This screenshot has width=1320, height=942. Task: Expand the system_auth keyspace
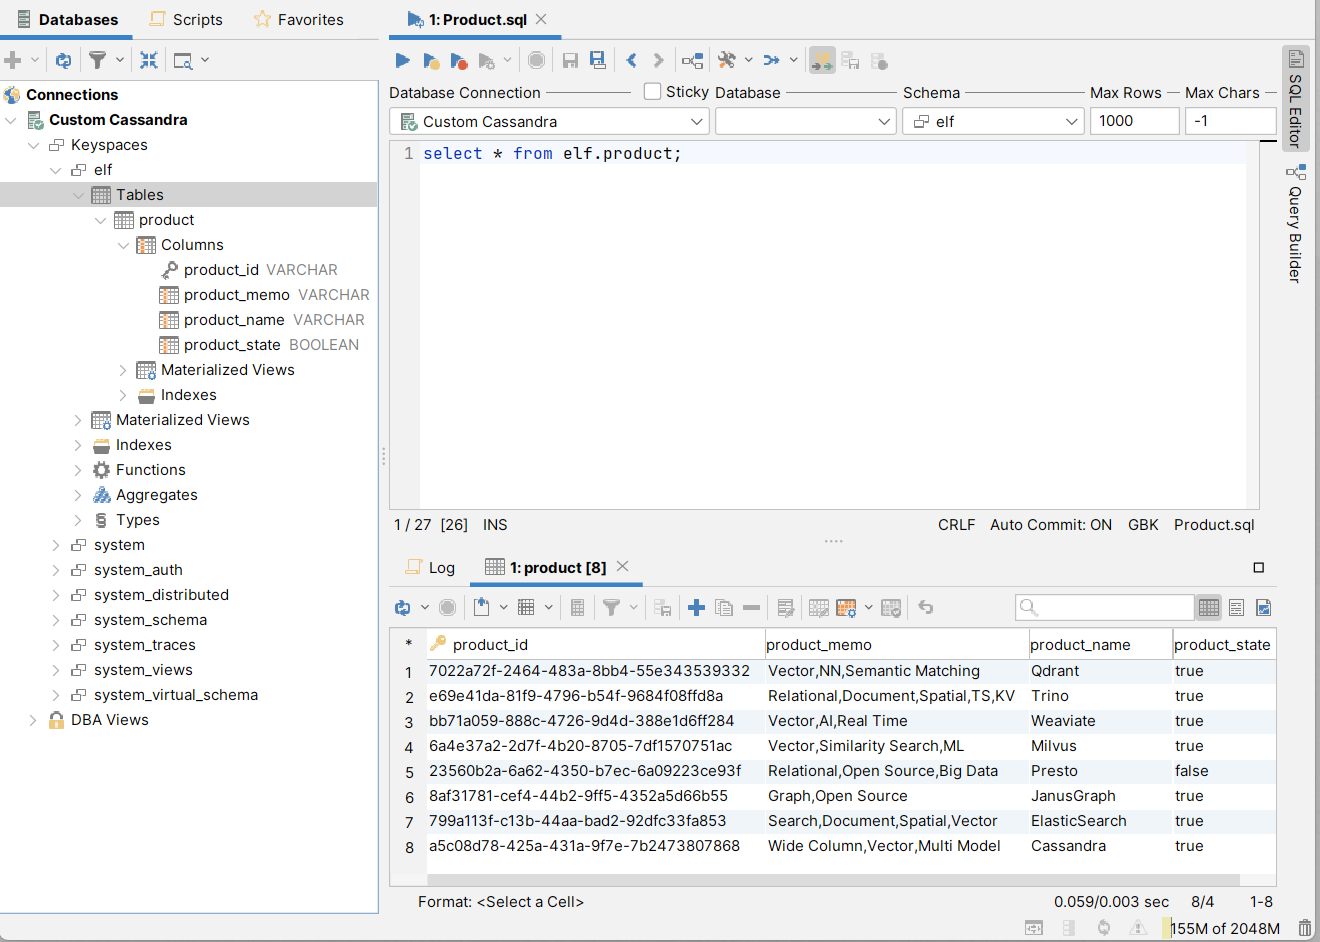click(x=56, y=570)
